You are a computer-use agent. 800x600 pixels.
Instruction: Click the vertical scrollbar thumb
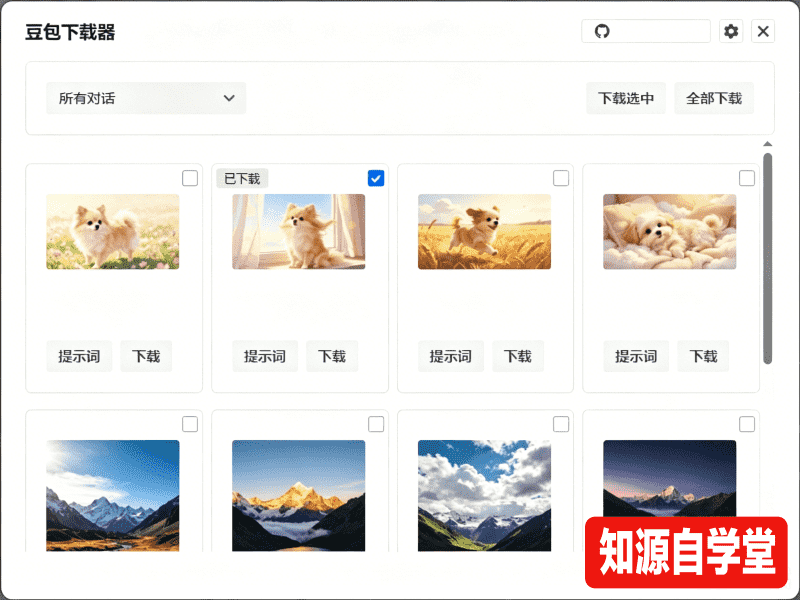click(767, 259)
